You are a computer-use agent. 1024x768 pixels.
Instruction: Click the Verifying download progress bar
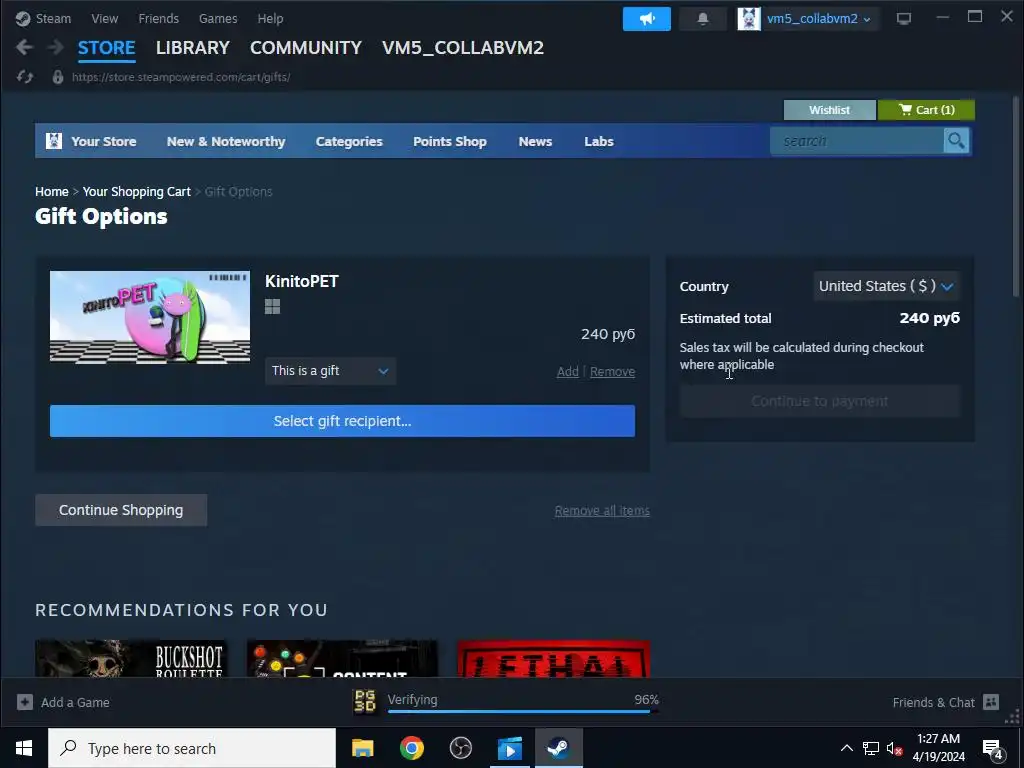pos(523,711)
